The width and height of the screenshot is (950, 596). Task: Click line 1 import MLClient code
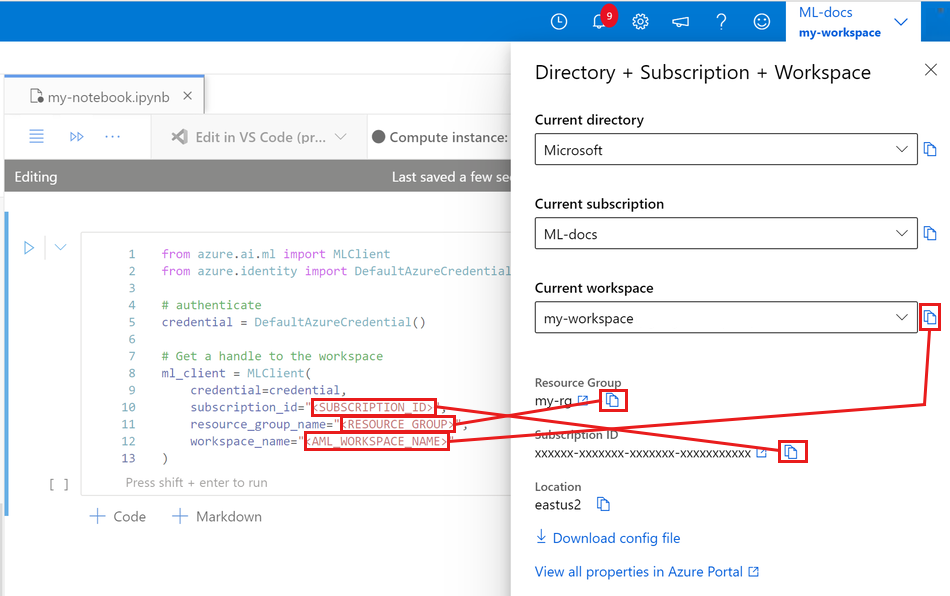276,254
